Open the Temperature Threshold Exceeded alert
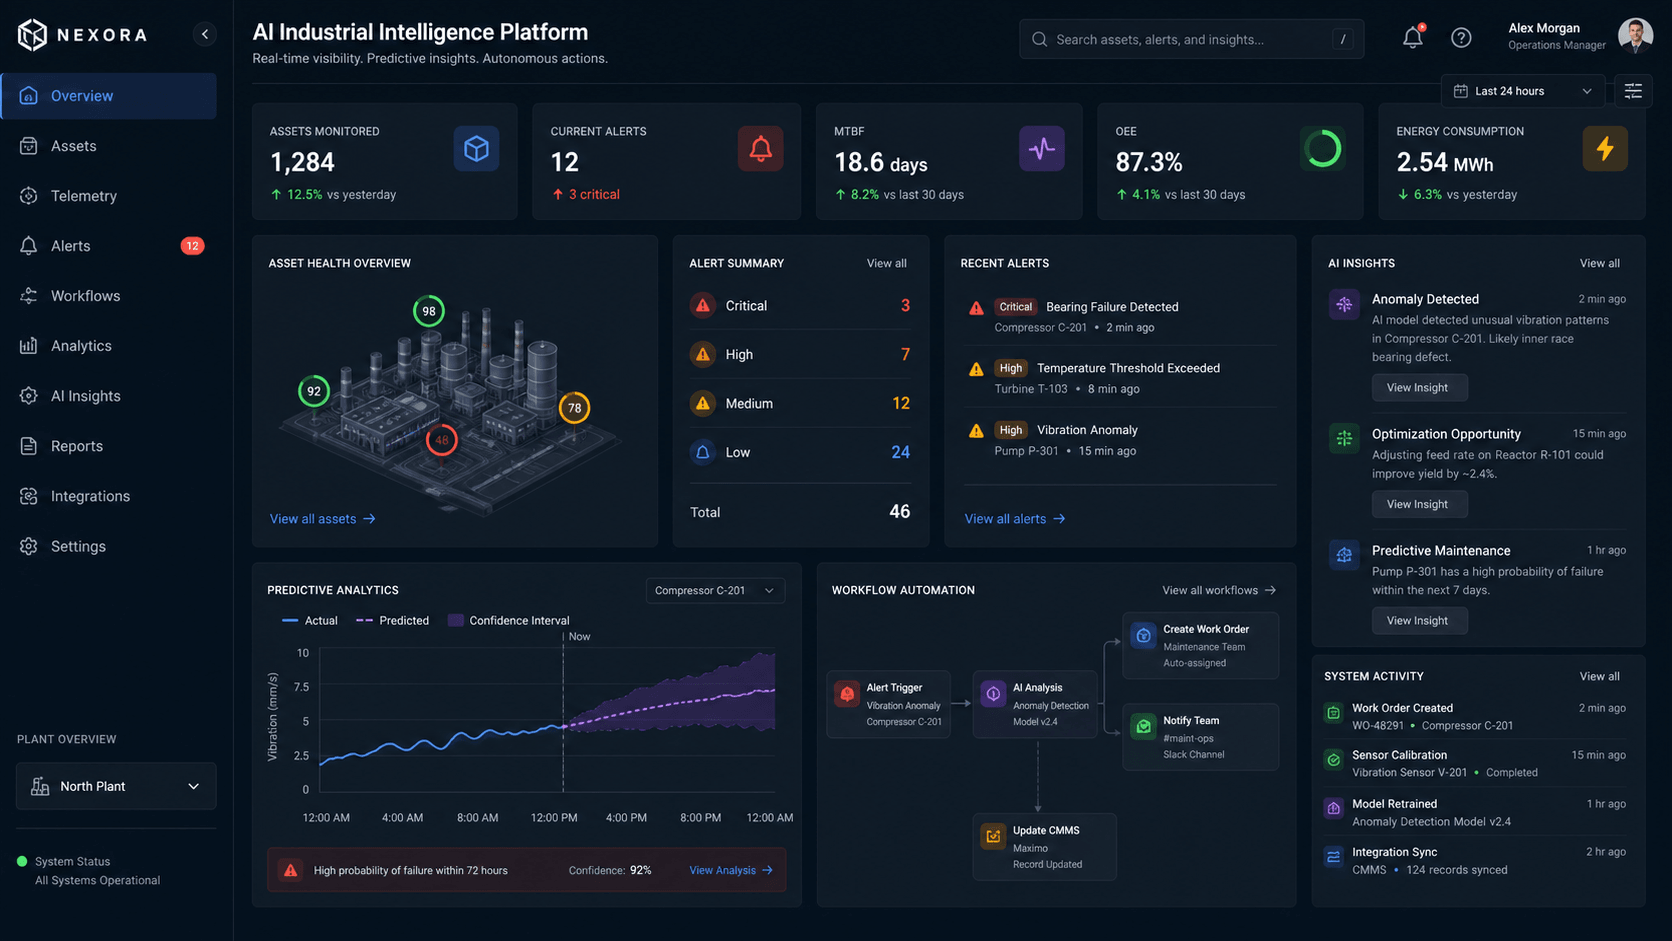This screenshot has height=941, width=1672. 1120,378
